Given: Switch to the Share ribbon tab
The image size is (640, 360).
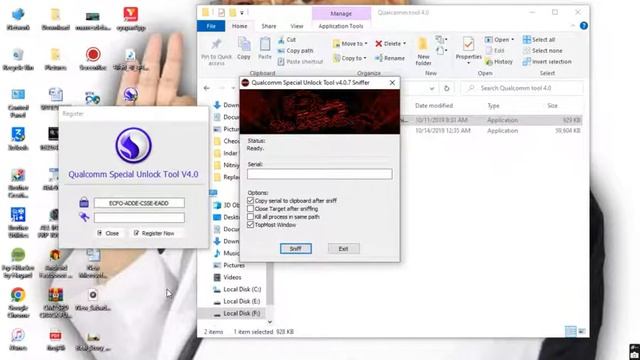Looking at the screenshot, I should click(269, 26).
